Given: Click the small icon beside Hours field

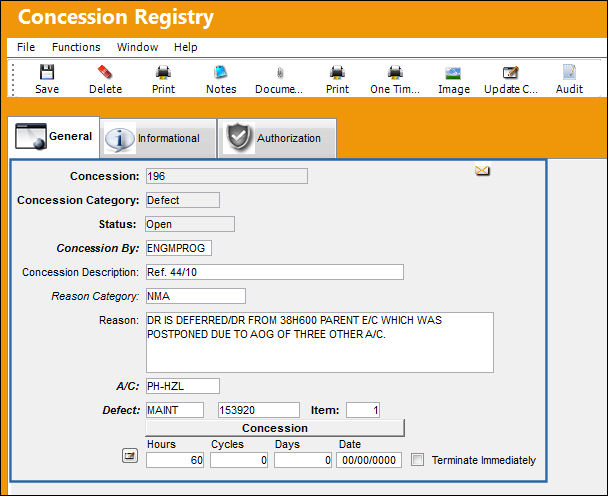Looking at the screenshot, I should tap(130, 456).
